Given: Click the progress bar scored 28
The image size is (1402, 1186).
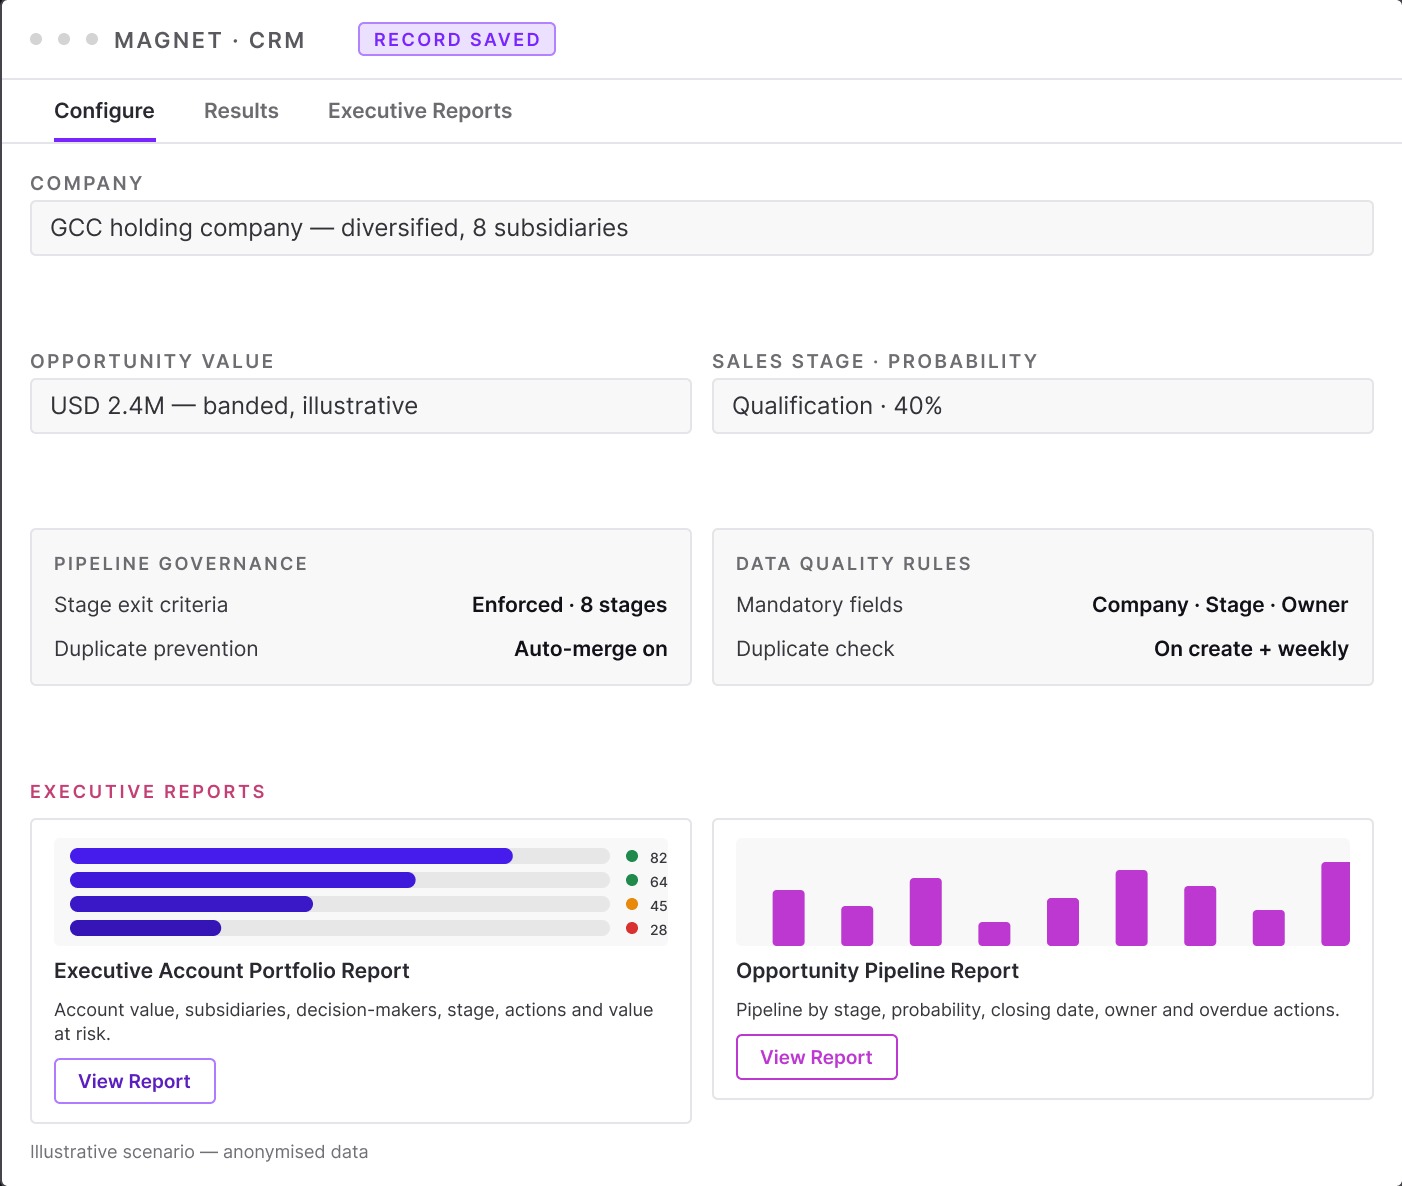Looking at the screenshot, I should [x=340, y=928].
